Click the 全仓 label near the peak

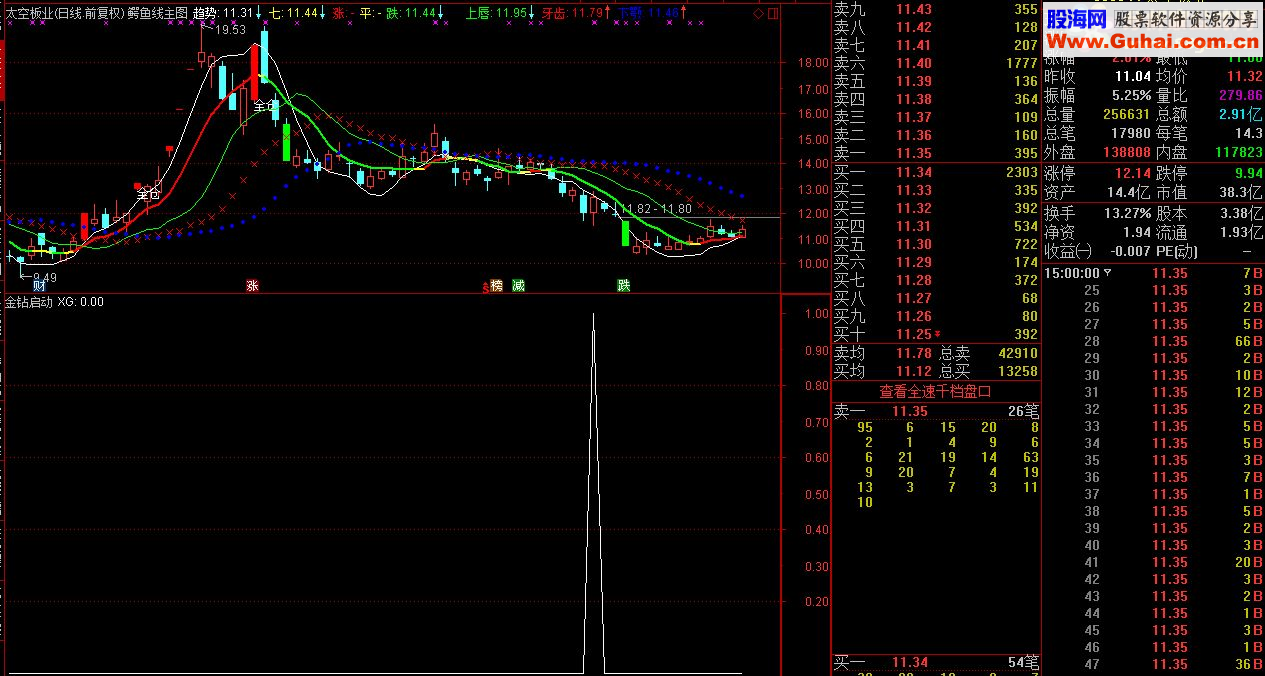[266, 105]
